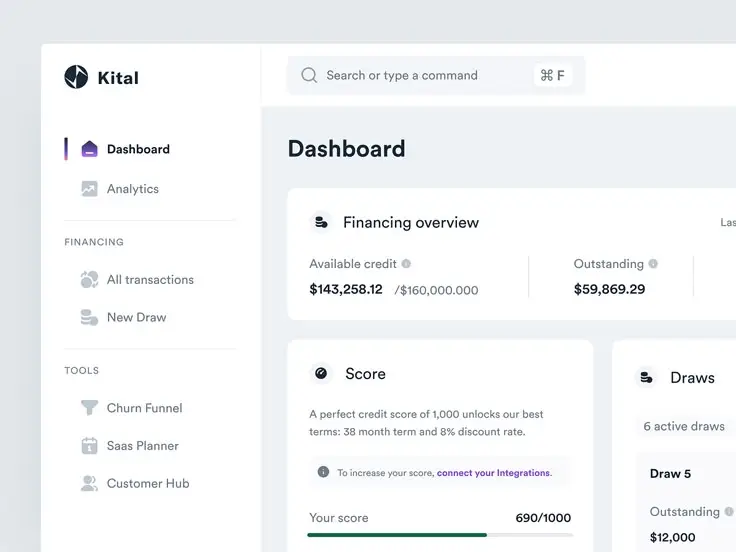
Task: Click the Draw 5 Outstanding info icon
Action: pos(728,512)
